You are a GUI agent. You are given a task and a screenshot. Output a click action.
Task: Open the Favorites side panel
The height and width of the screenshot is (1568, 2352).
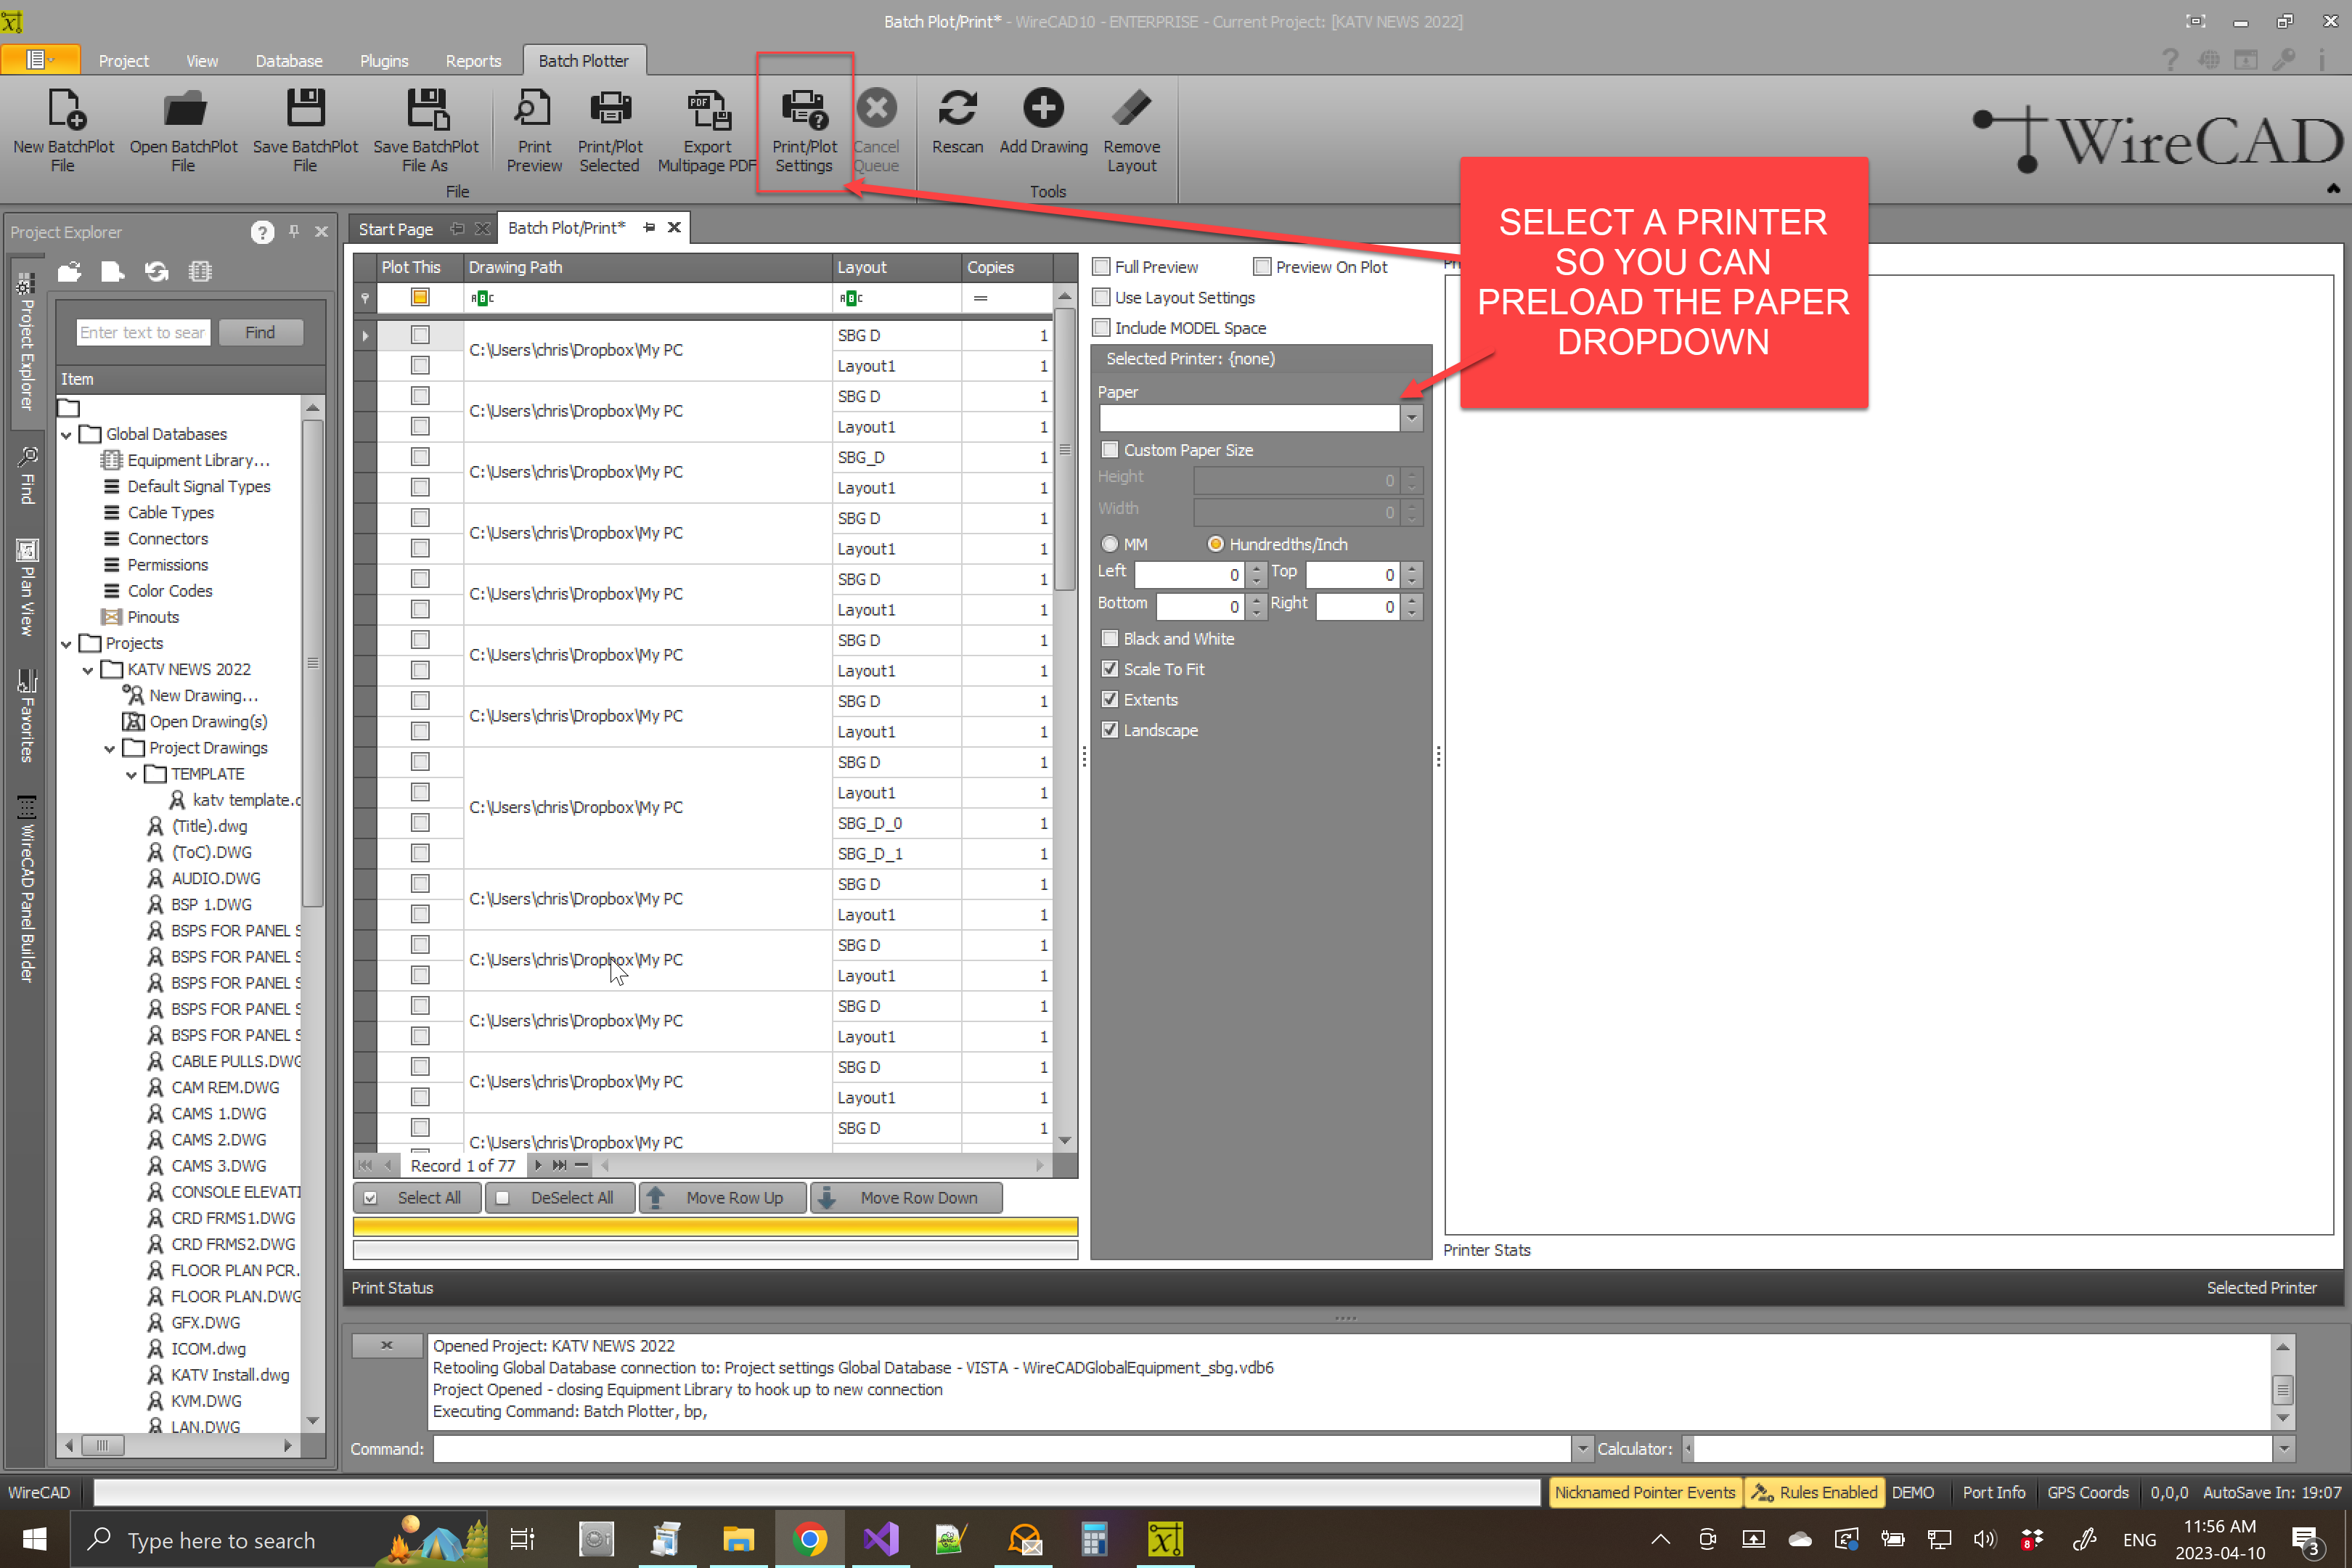(x=27, y=715)
